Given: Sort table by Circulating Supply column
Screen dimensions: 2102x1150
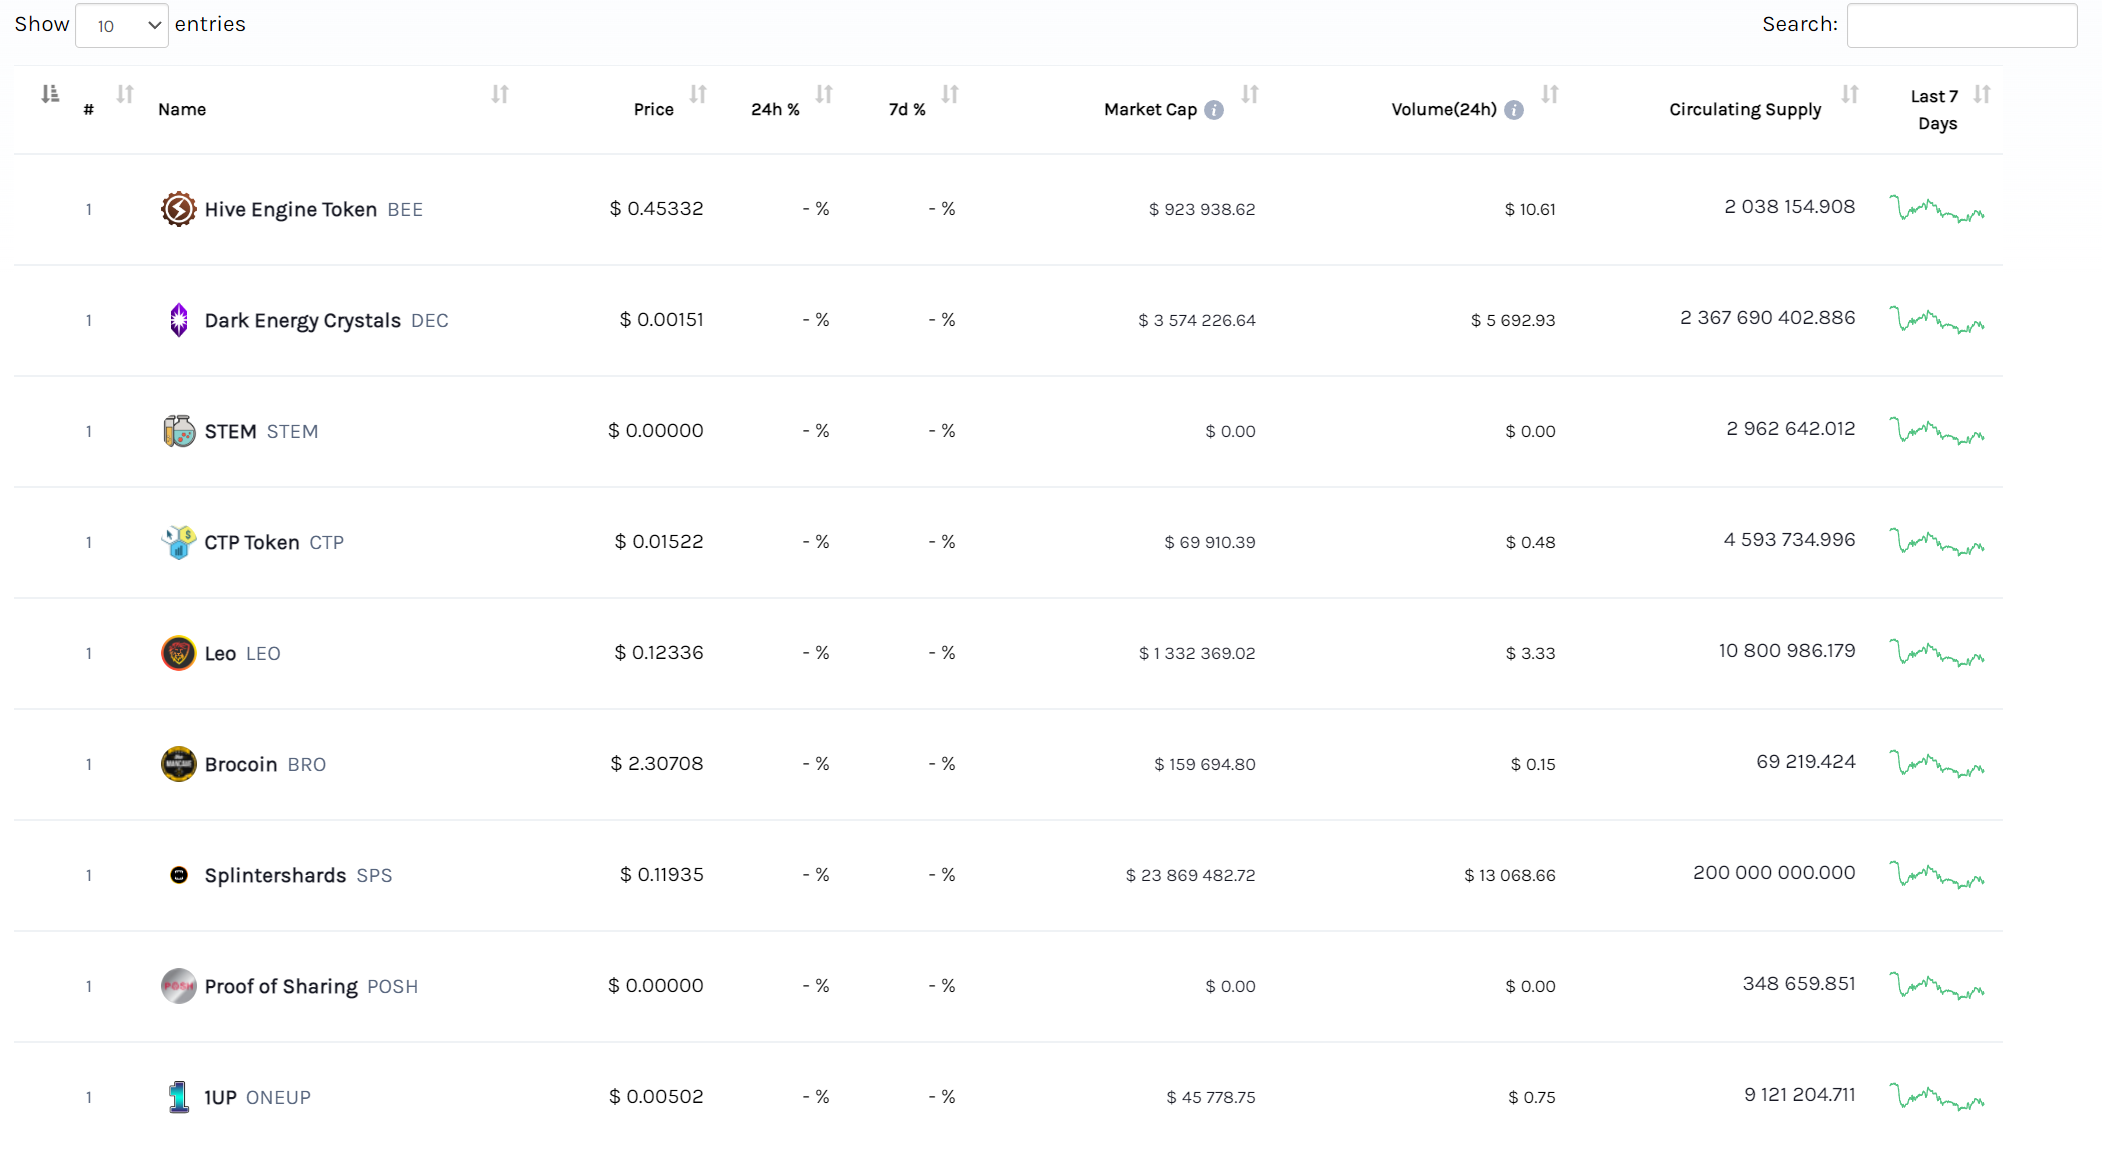Looking at the screenshot, I should click(x=1850, y=94).
